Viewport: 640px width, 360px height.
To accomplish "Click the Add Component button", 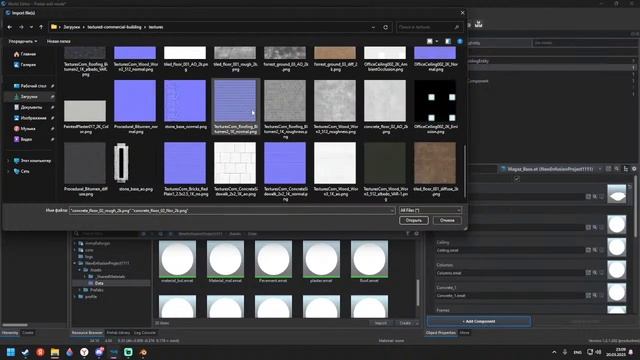I will click(479, 322).
